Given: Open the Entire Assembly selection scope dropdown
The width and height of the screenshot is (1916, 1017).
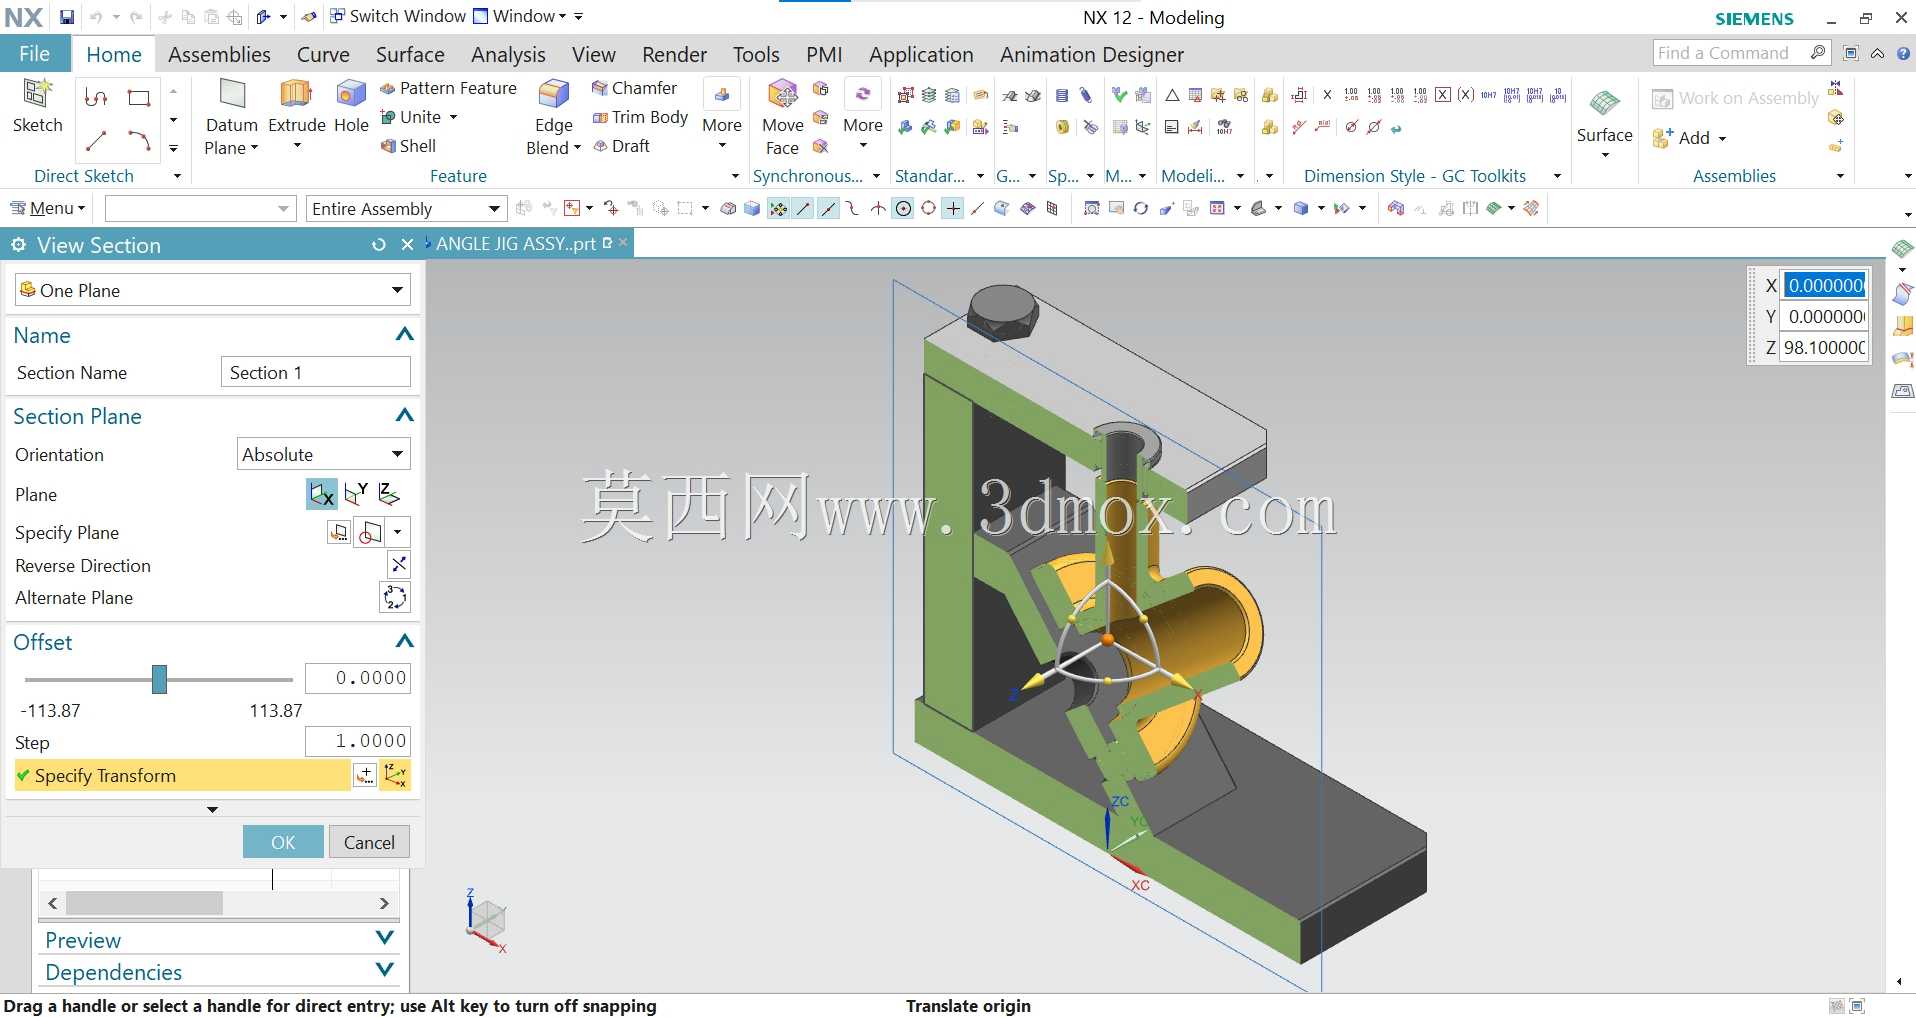Looking at the screenshot, I should pos(405,208).
